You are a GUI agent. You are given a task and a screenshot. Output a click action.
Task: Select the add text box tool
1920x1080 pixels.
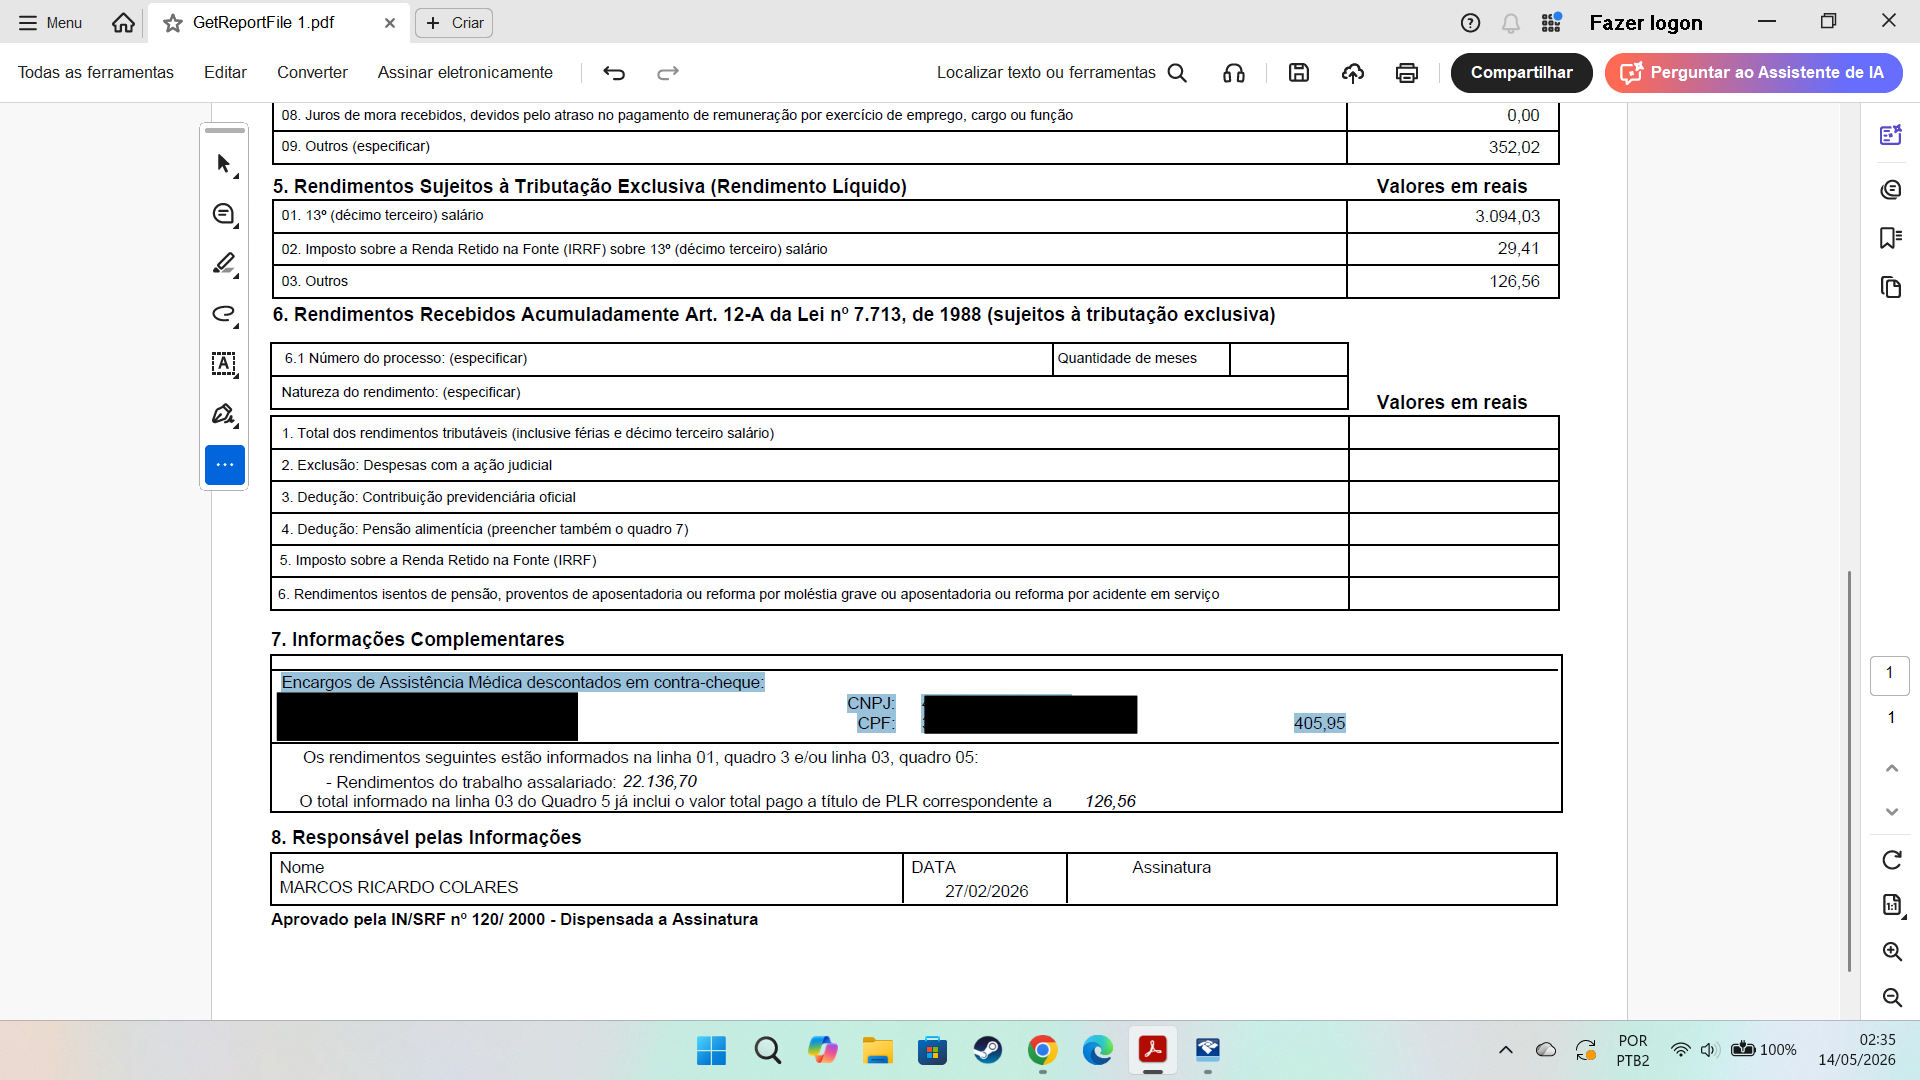click(x=225, y=364)
